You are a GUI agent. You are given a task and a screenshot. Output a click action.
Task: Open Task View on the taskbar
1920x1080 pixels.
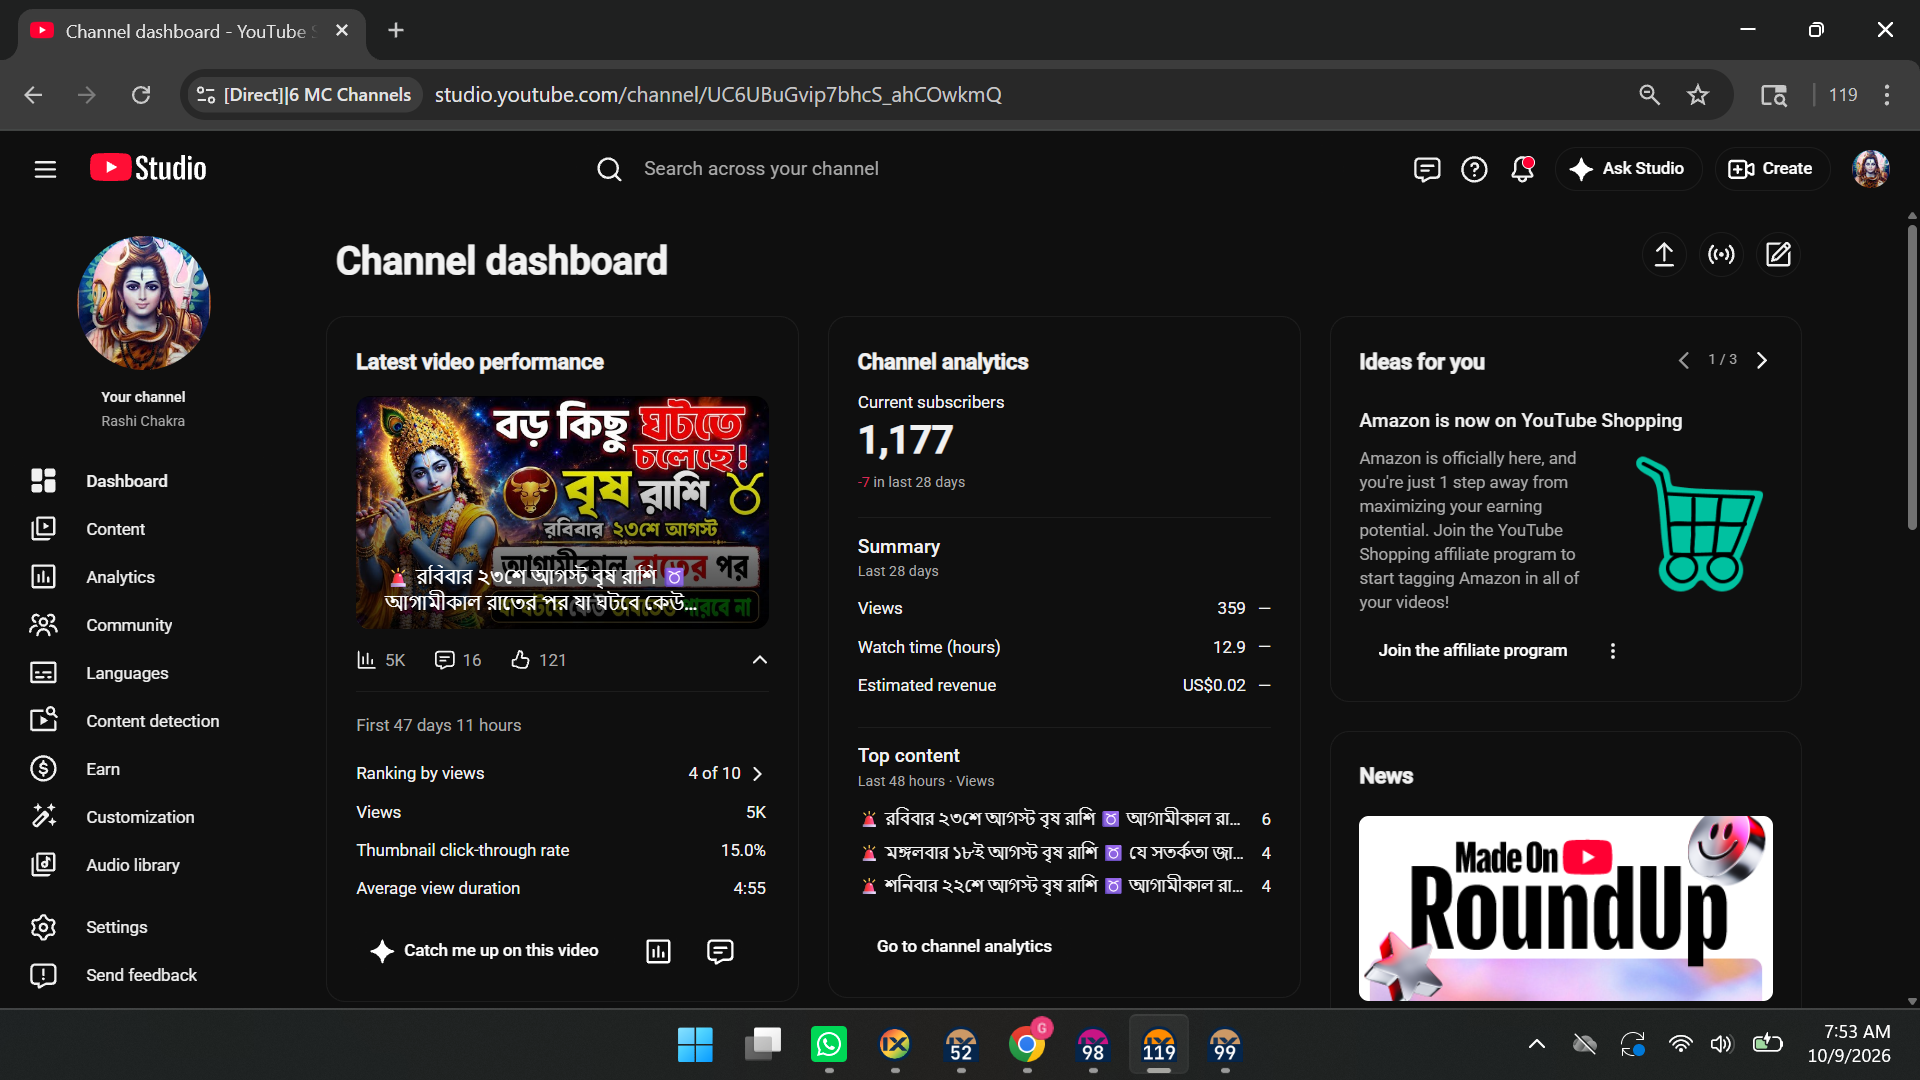point(763,1045)
